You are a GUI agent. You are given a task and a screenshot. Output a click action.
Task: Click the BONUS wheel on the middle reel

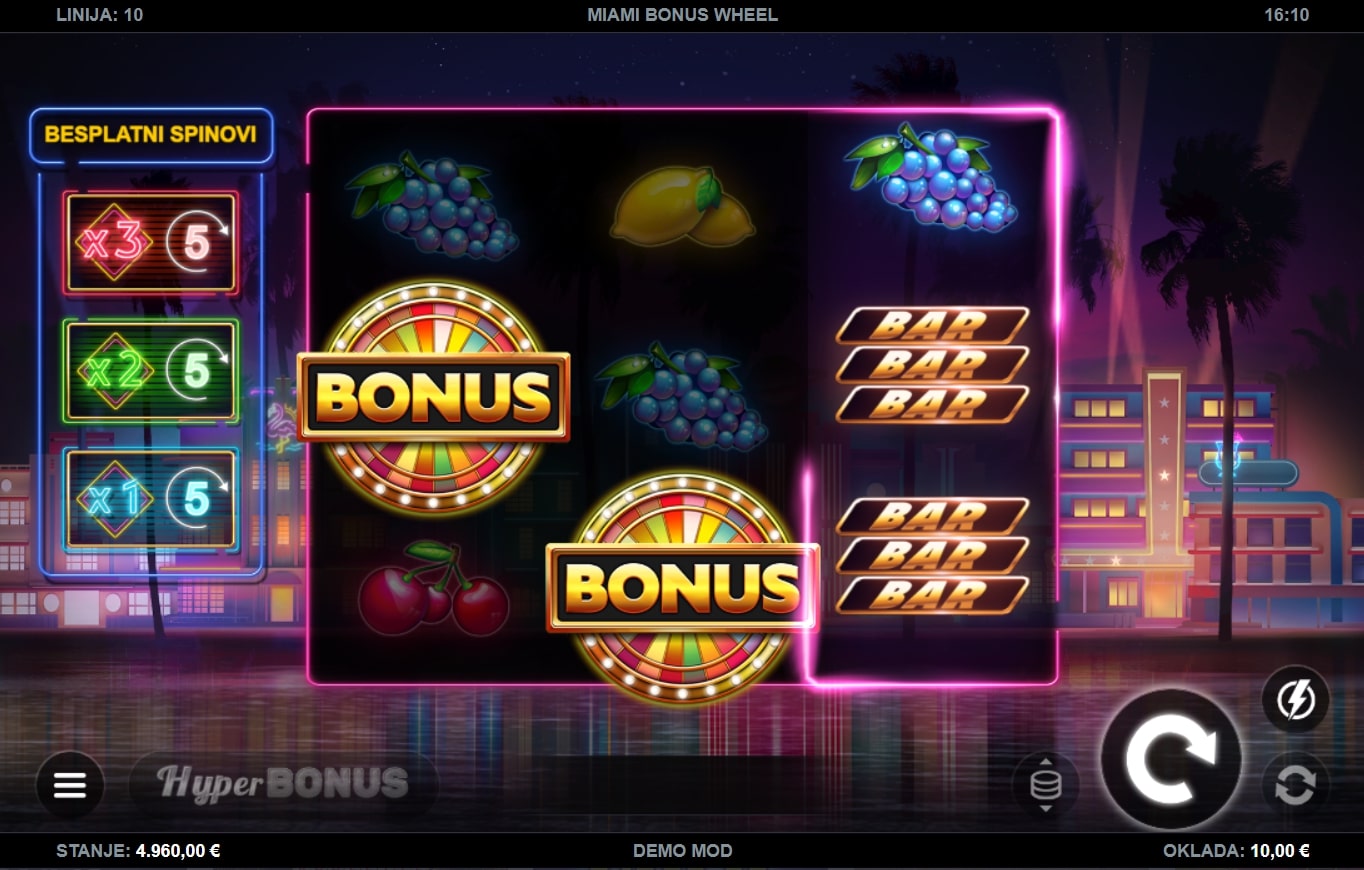click(x=683, y=587)
